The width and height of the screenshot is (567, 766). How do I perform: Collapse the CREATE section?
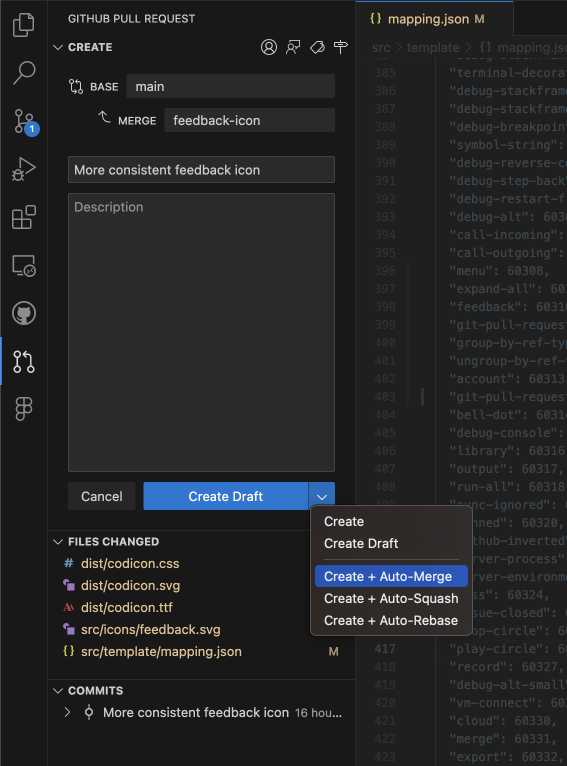point(58,47)
